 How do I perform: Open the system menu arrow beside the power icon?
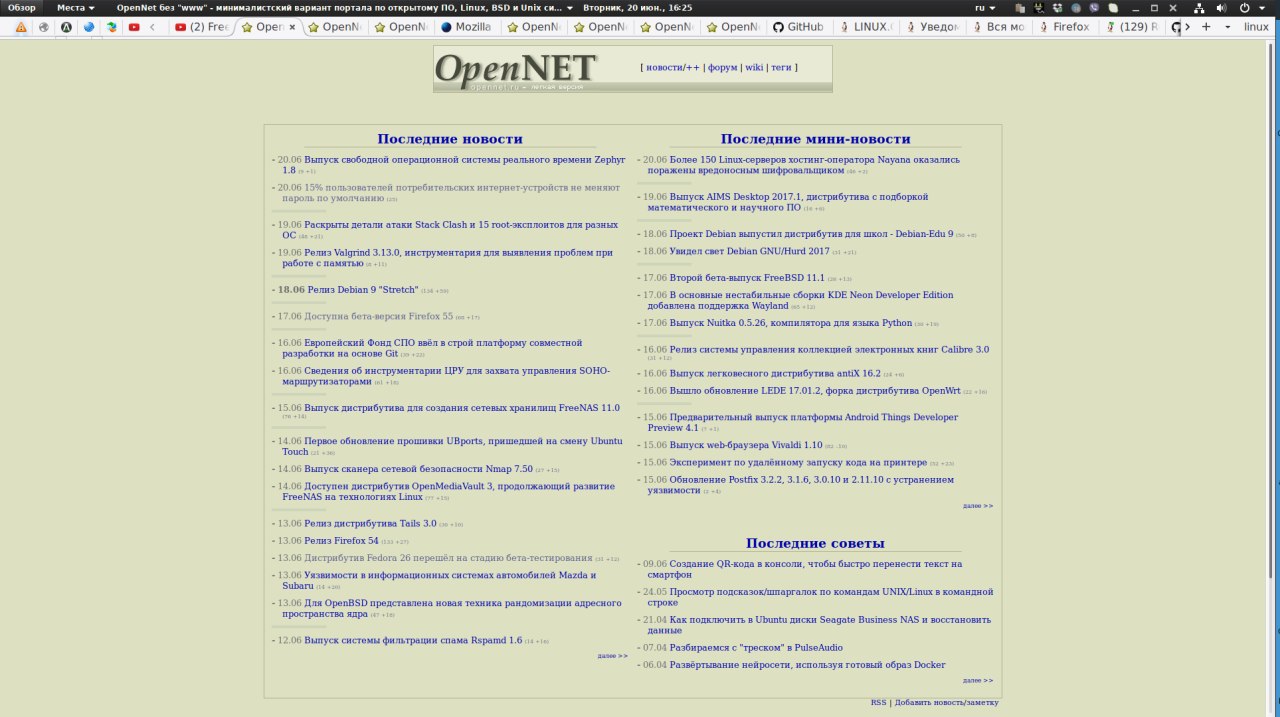coord(1264,7)
